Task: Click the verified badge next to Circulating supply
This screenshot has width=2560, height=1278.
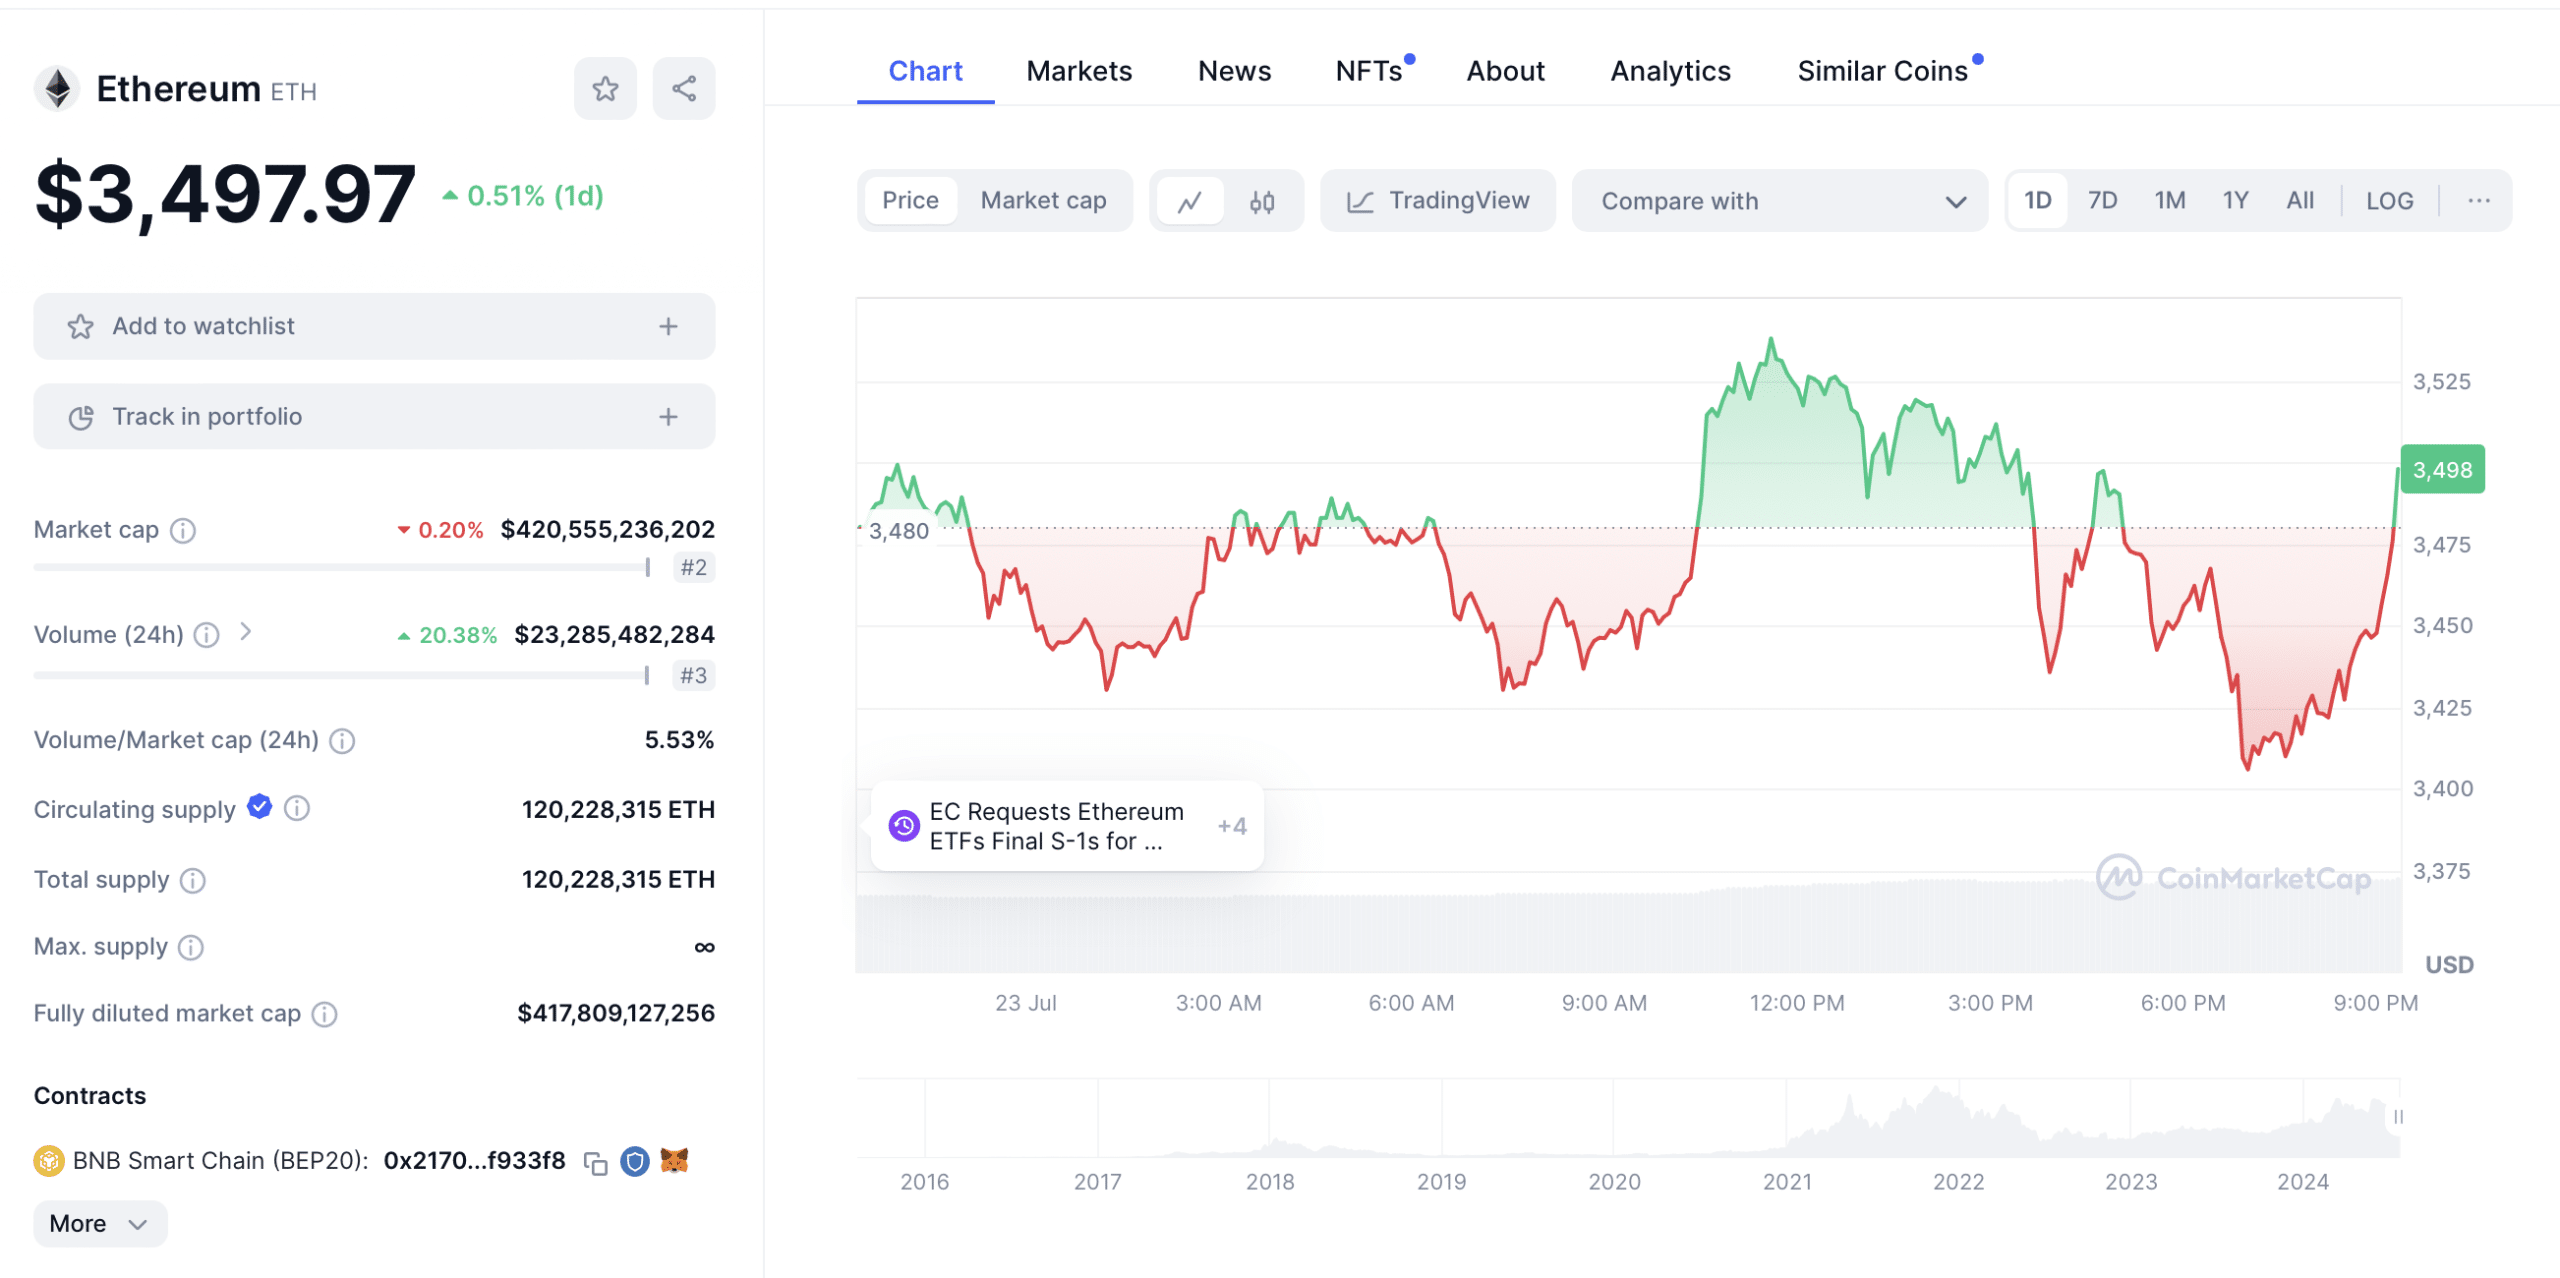Action: 260,806
